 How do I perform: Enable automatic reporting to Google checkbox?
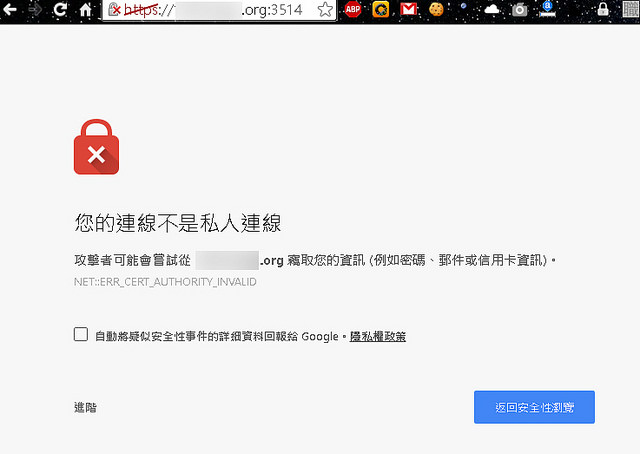tap(81, 335)
